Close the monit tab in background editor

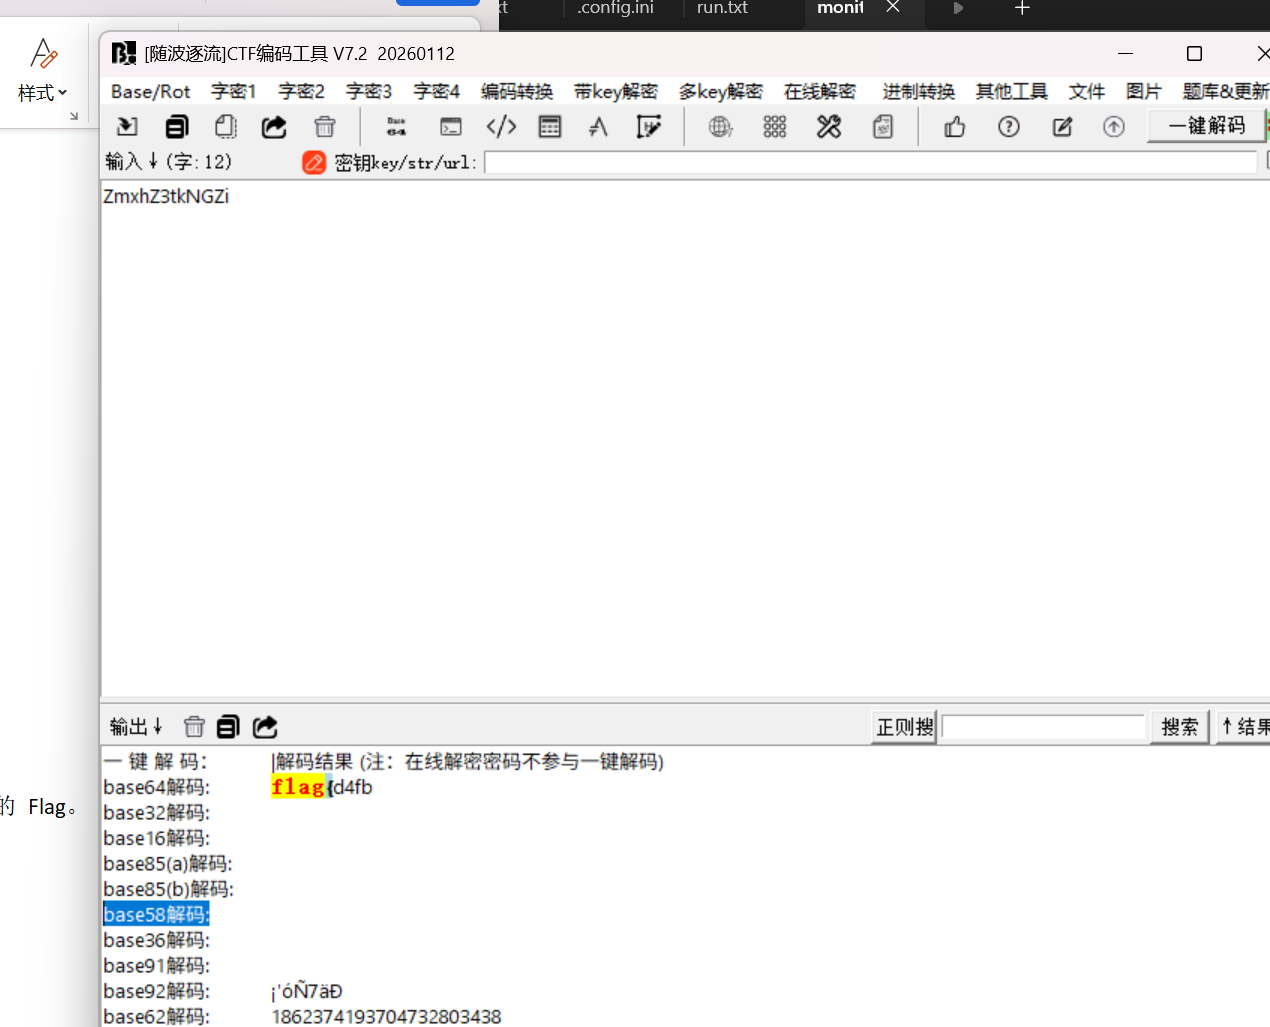(893, 7)
